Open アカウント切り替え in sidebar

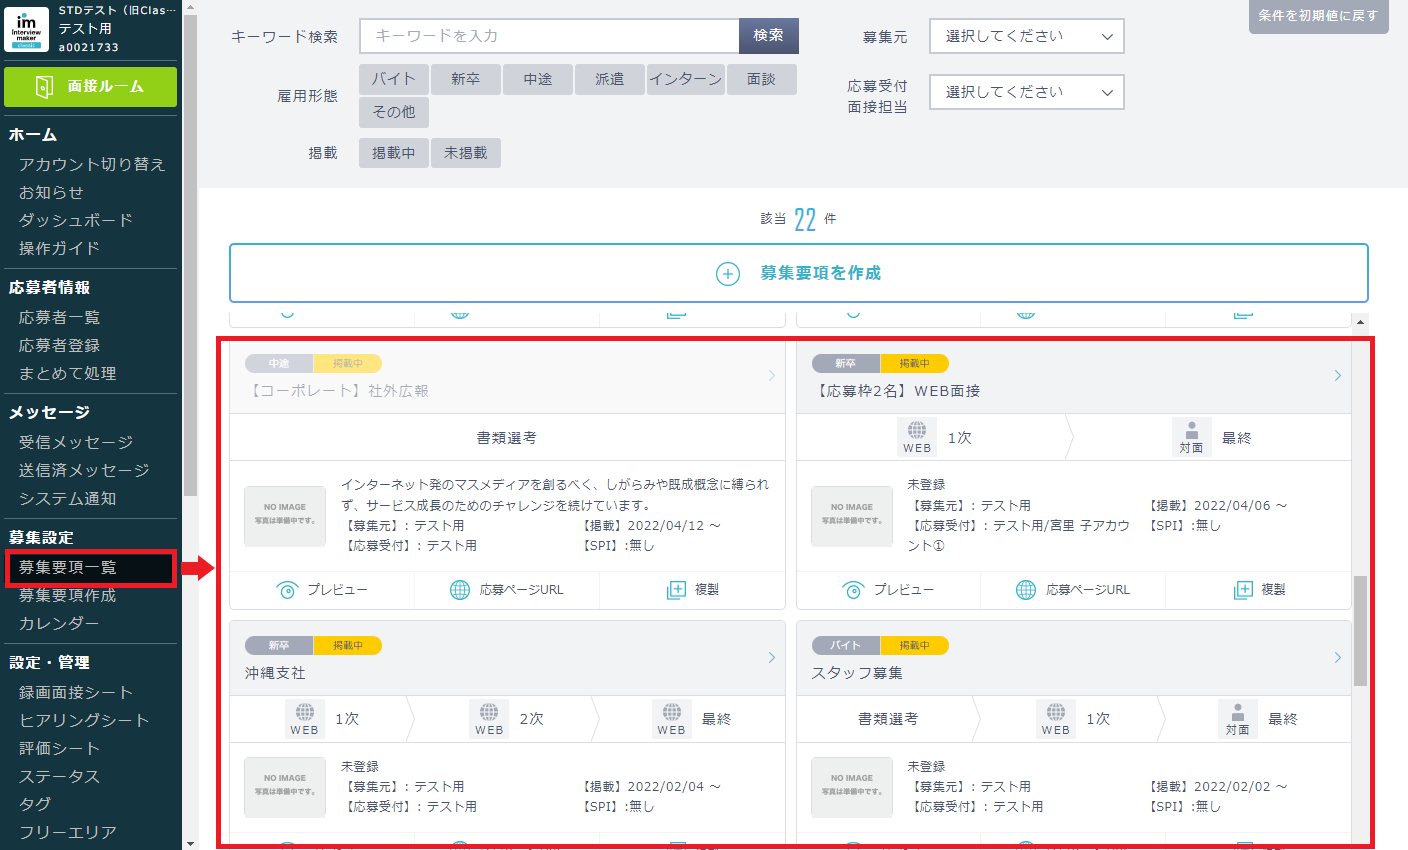click(92, 164)
